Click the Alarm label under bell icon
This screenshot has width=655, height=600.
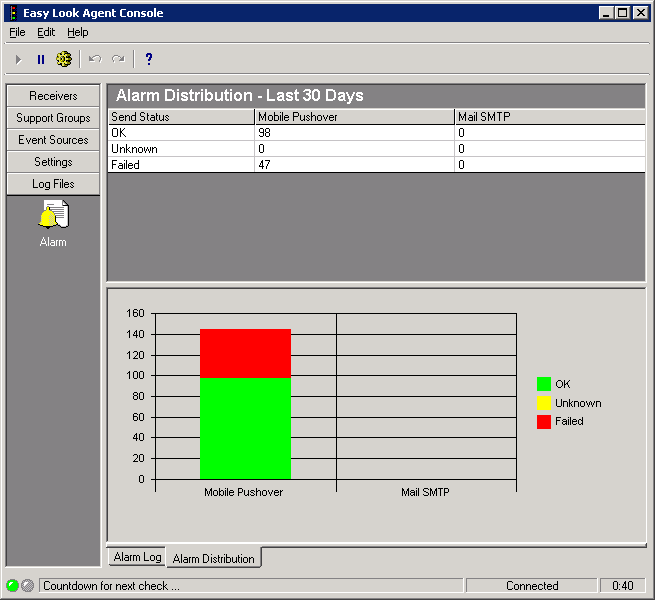coord(53,242)
